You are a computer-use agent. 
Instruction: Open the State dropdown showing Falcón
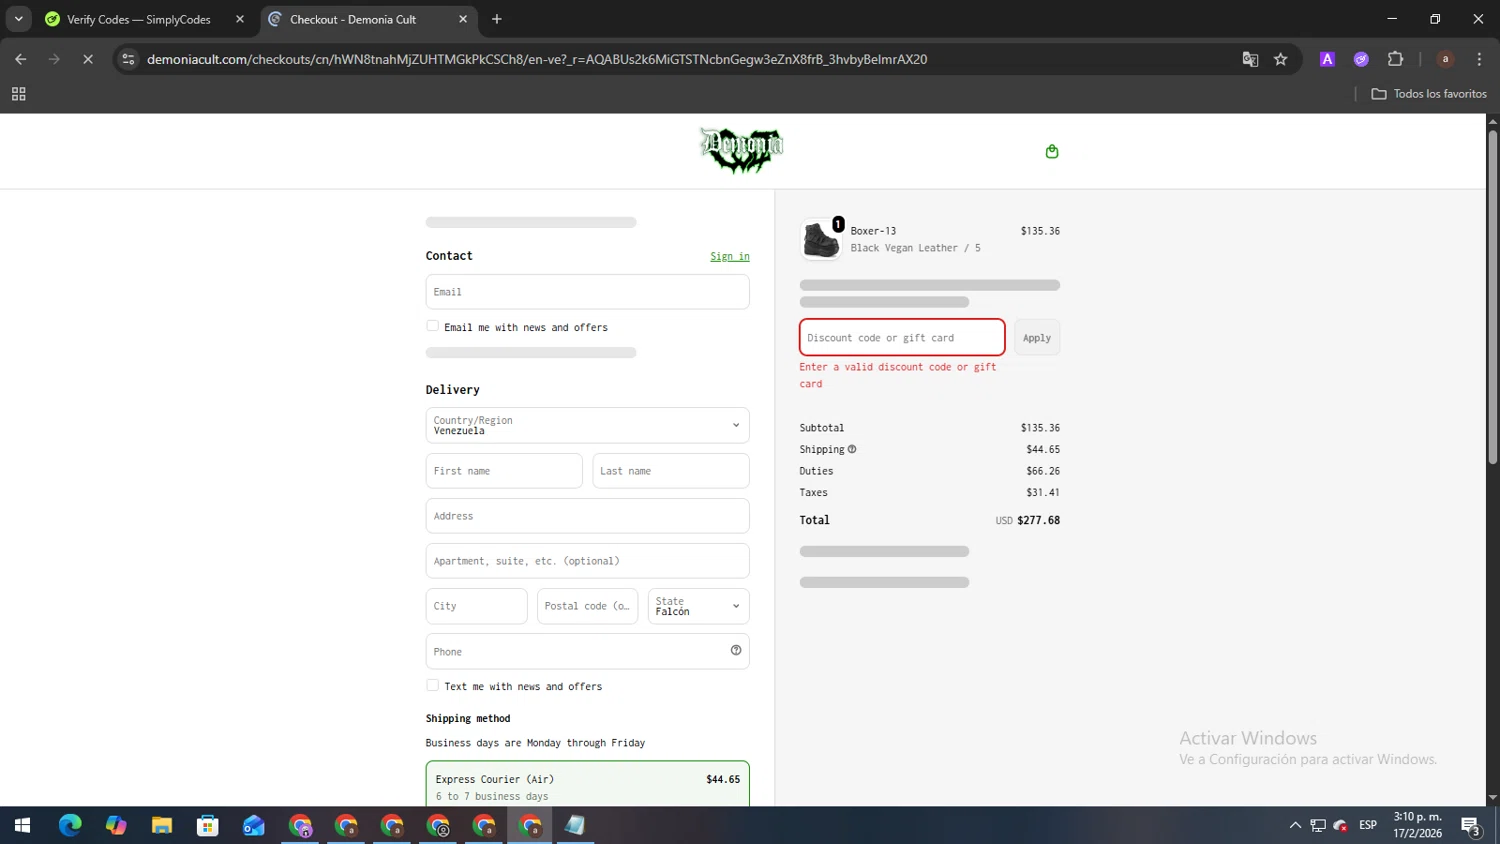pos(699,606)
